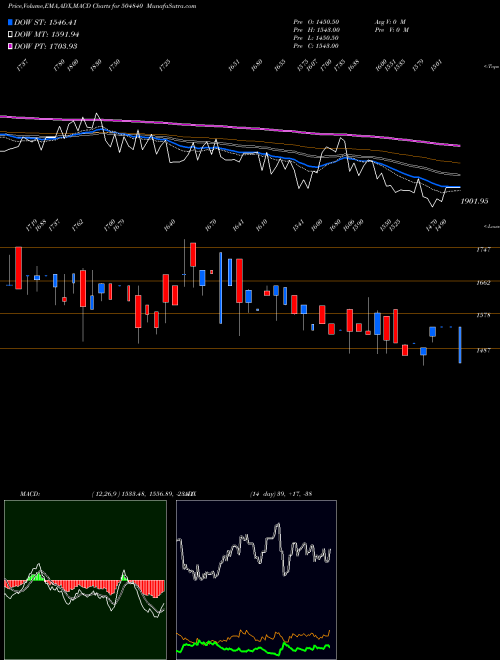500x660 pixels.
Task: Click the ADX '(14 day)' values text
Action: (281, 493)
